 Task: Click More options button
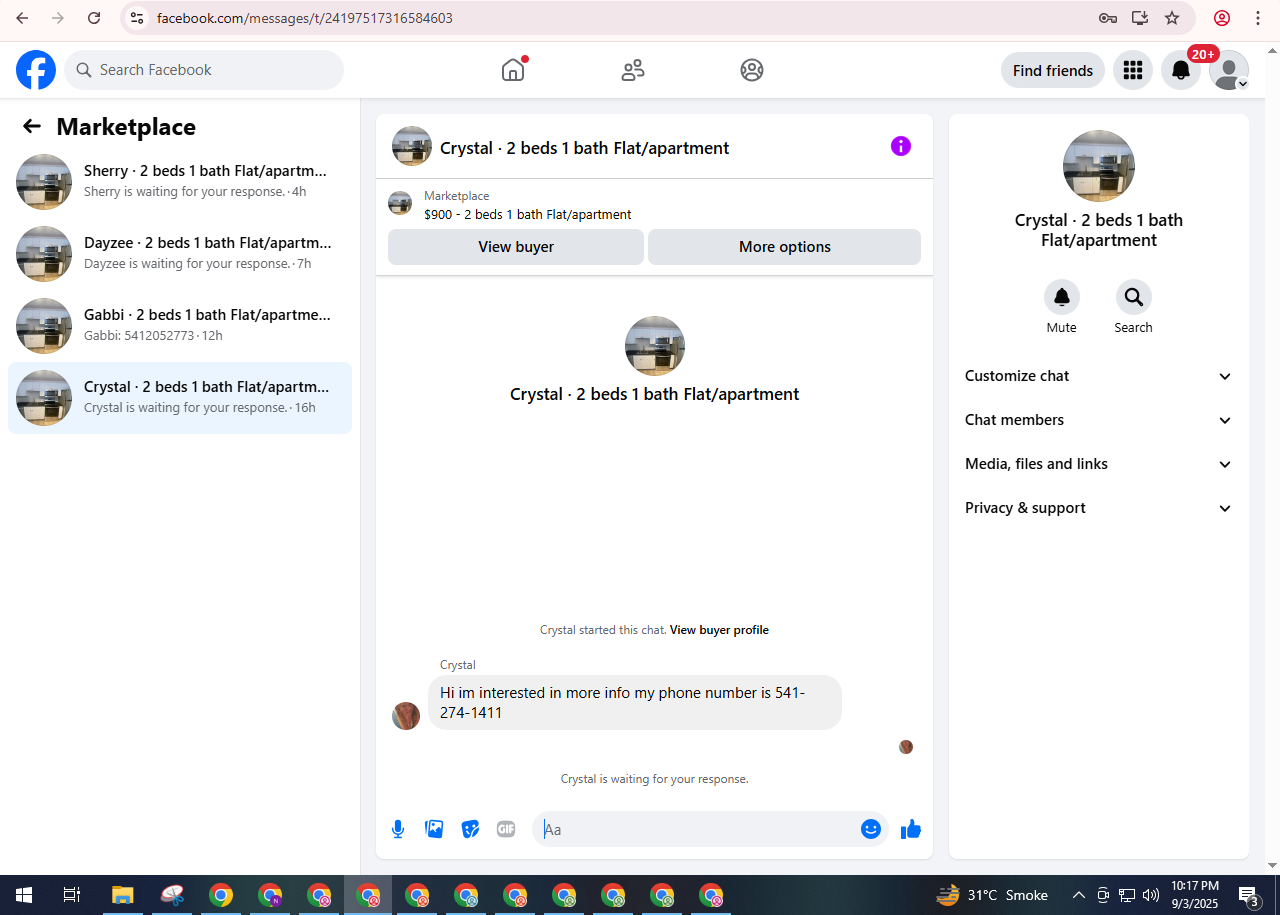point(784,247)
